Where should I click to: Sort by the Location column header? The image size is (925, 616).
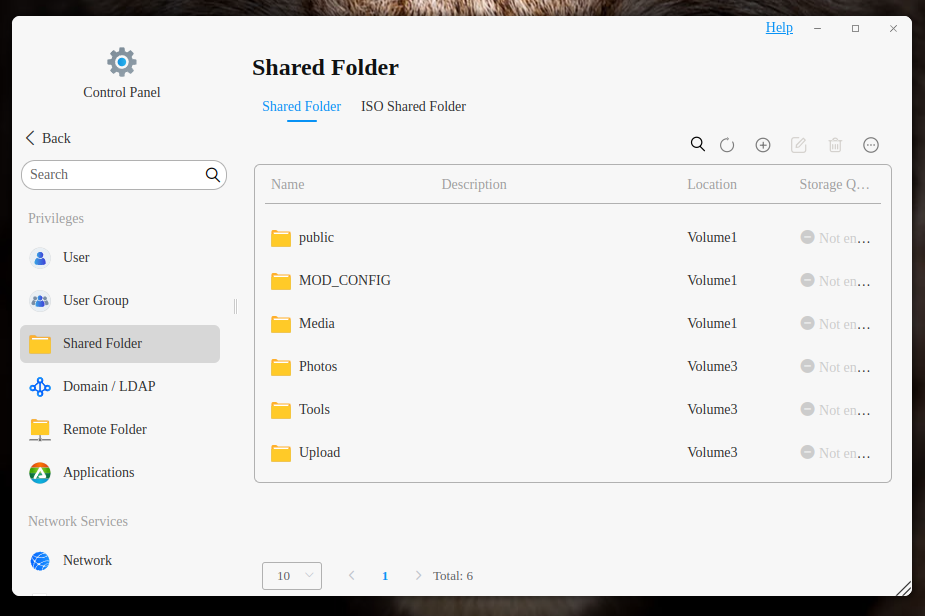coord(711,184)
